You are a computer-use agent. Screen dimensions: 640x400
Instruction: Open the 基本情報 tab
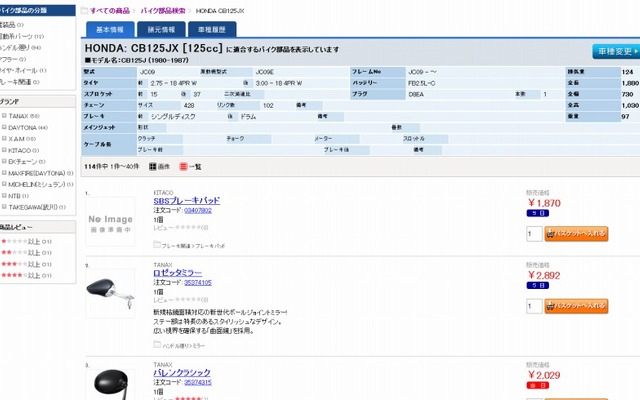(x=110, y=30)
